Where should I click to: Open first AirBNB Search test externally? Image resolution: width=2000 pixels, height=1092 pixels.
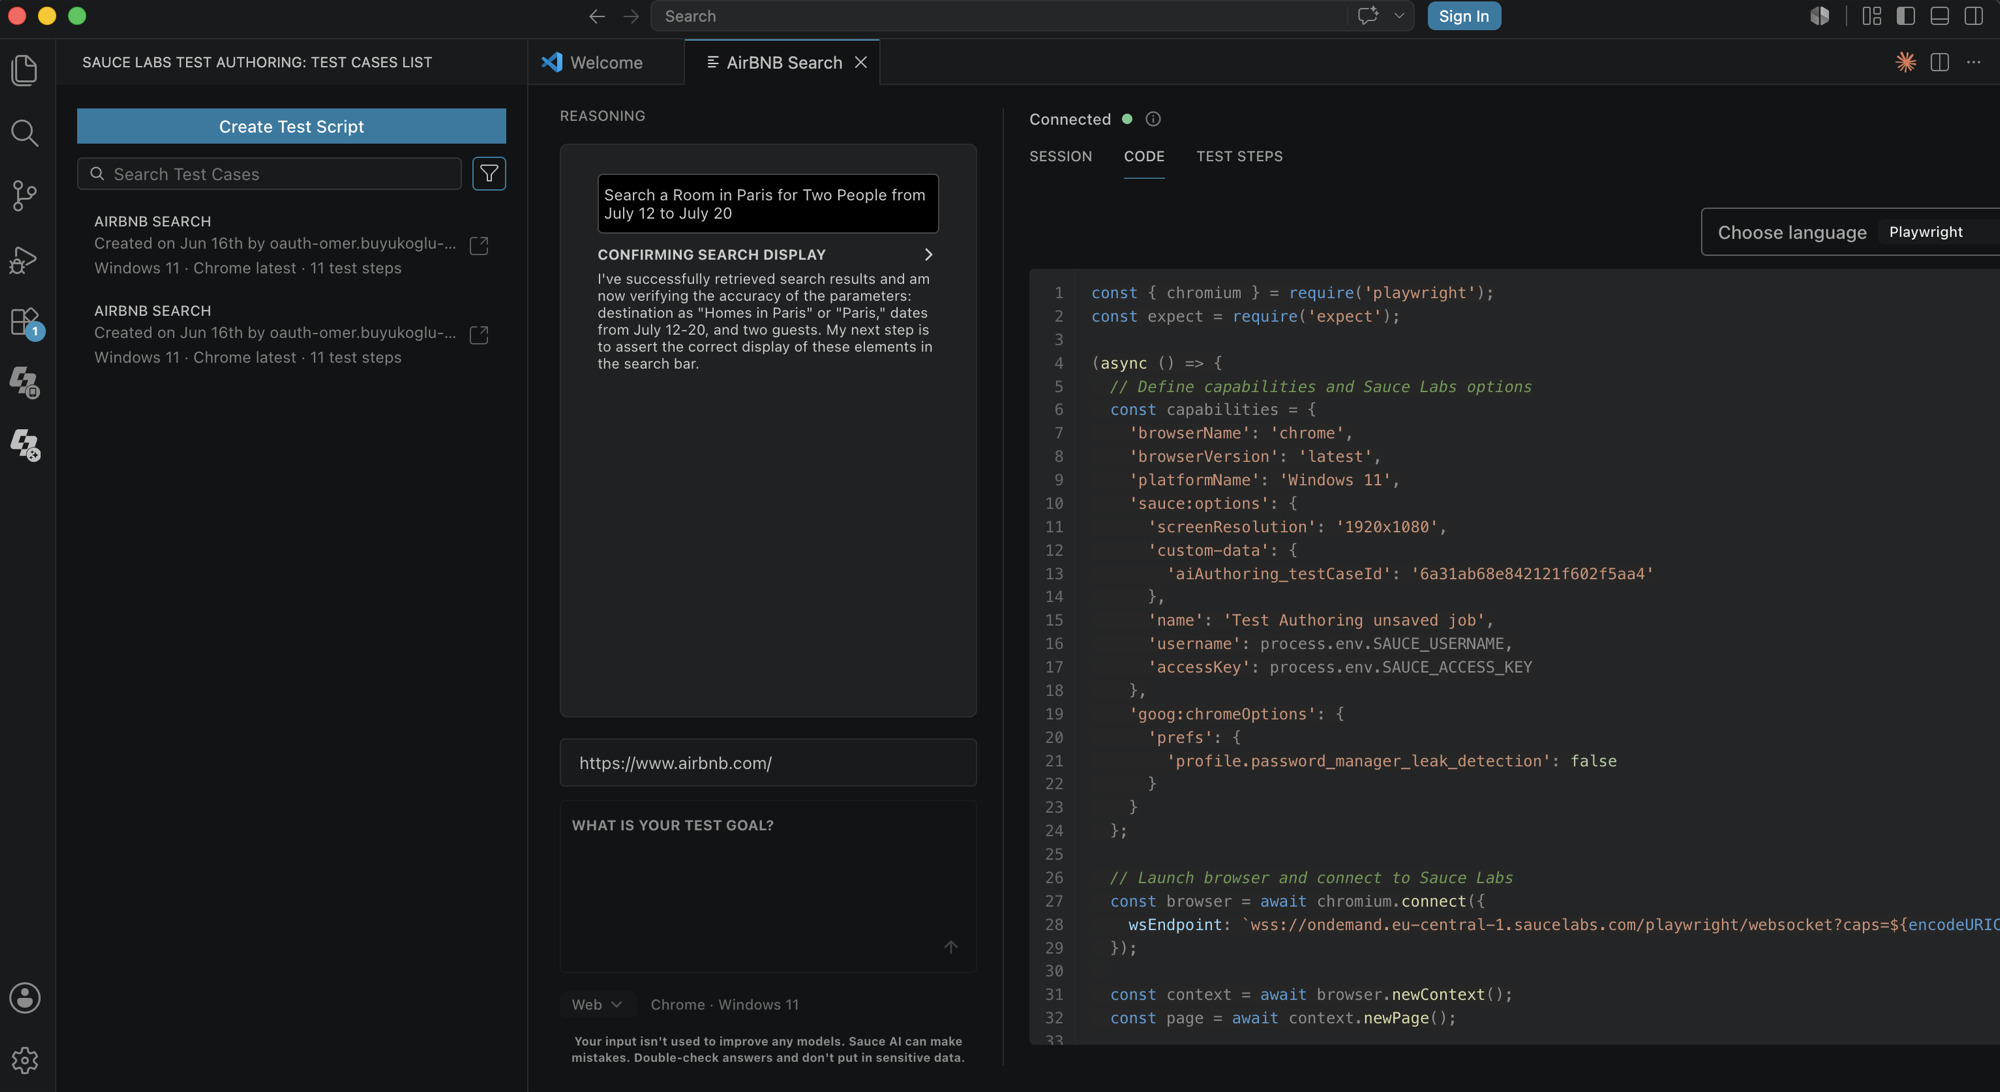(x=479, y=245)
